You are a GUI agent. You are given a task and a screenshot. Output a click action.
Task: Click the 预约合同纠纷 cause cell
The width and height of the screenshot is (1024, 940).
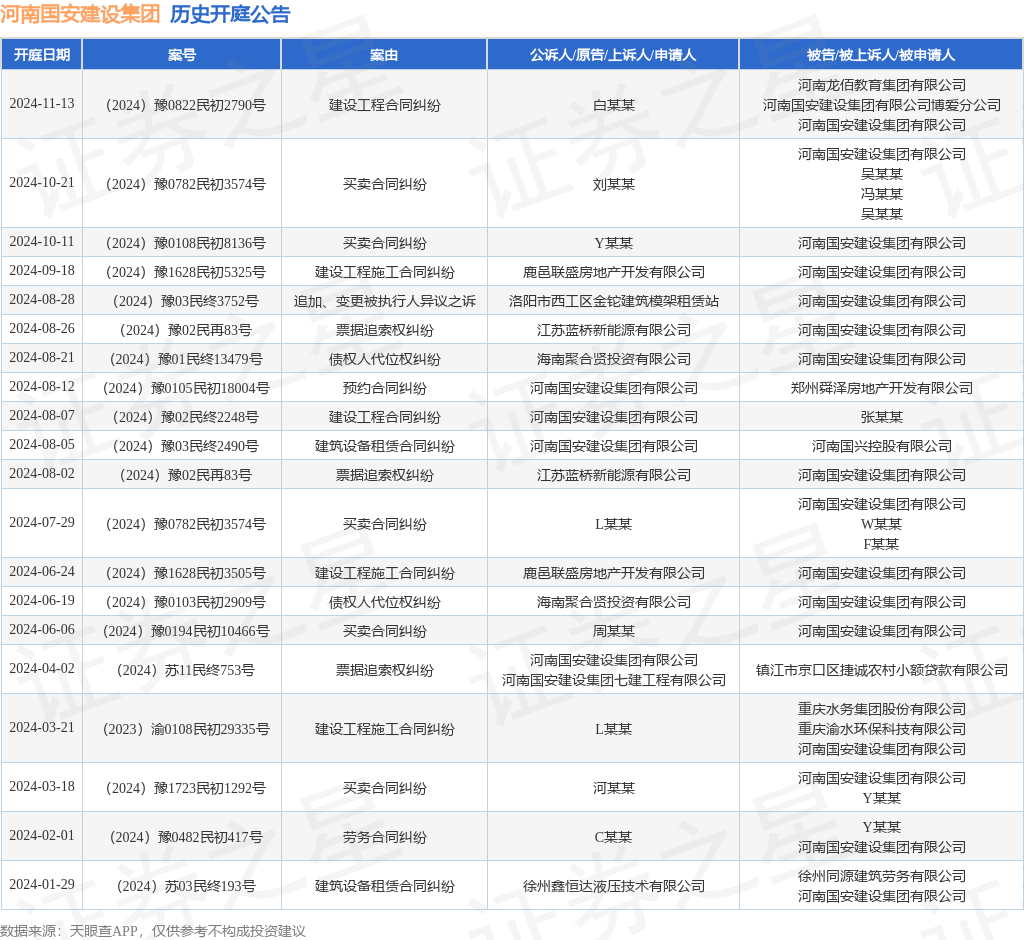384,388
